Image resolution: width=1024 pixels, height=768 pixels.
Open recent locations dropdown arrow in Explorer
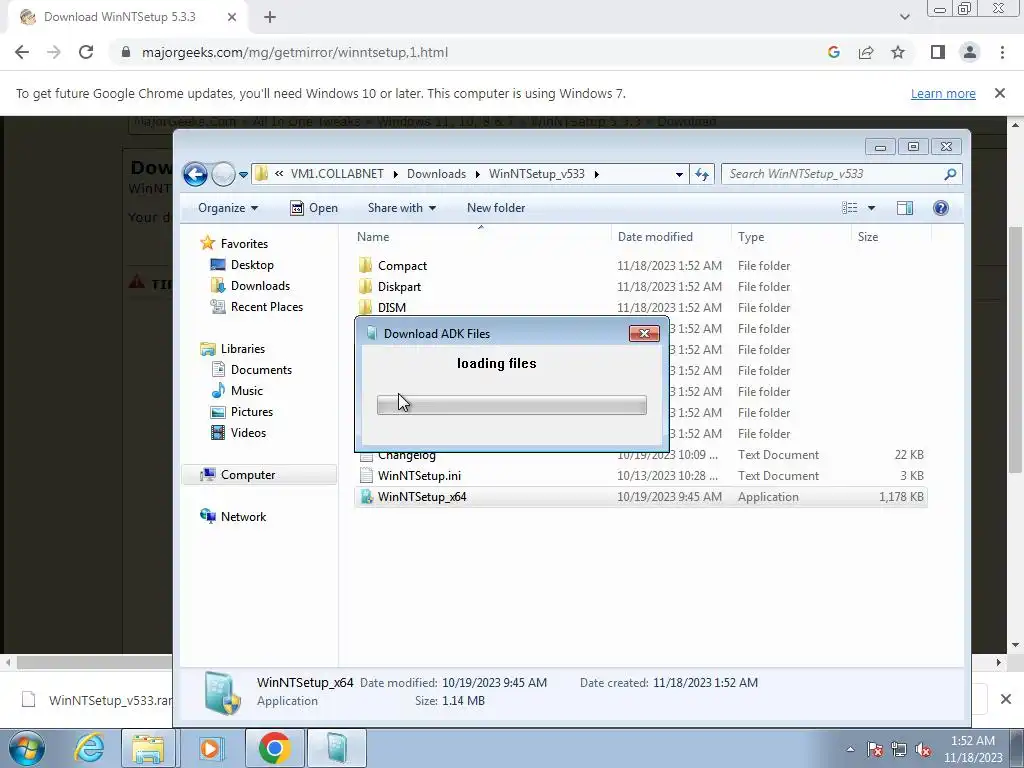click(x=243, y=174)
